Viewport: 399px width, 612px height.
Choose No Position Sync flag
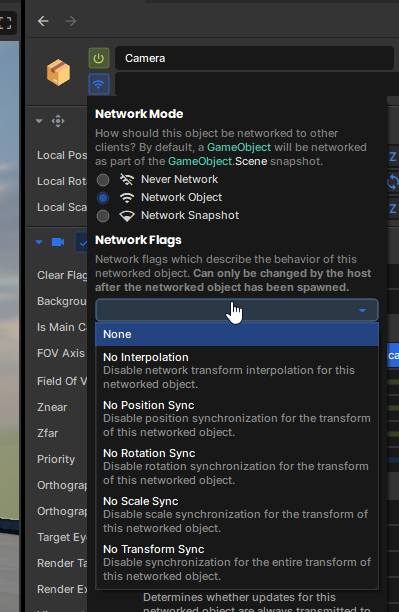click(237, 418)
